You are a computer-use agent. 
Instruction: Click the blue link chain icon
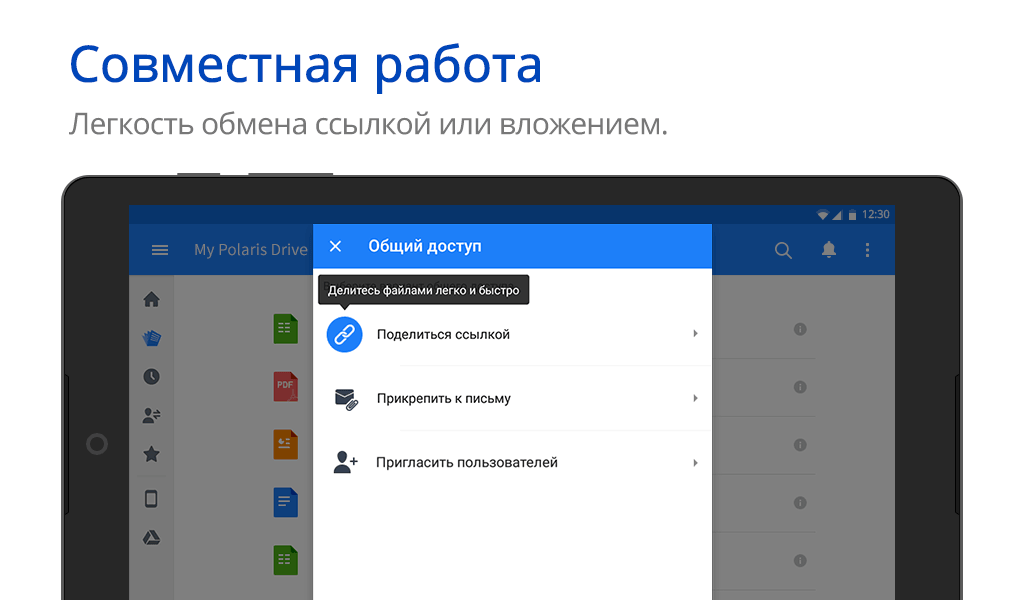pyautogui.click(x=344, y=334)
